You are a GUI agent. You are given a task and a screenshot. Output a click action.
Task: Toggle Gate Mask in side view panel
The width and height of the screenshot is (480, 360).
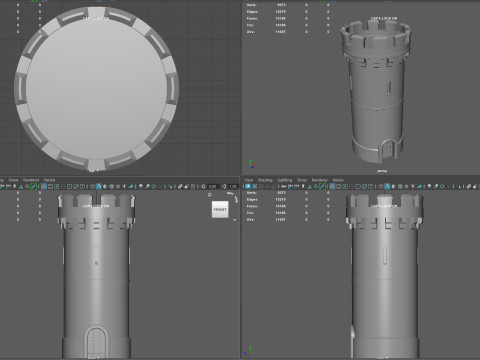[352, 187]
